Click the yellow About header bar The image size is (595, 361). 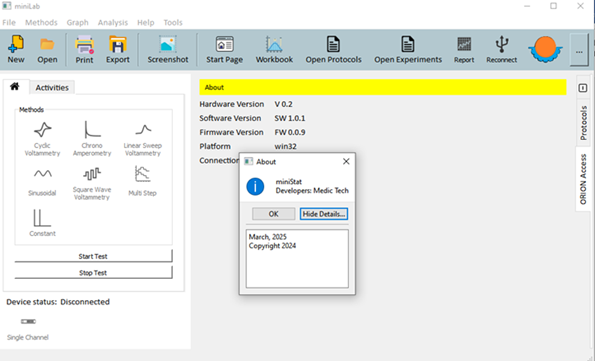coord(383,87)
